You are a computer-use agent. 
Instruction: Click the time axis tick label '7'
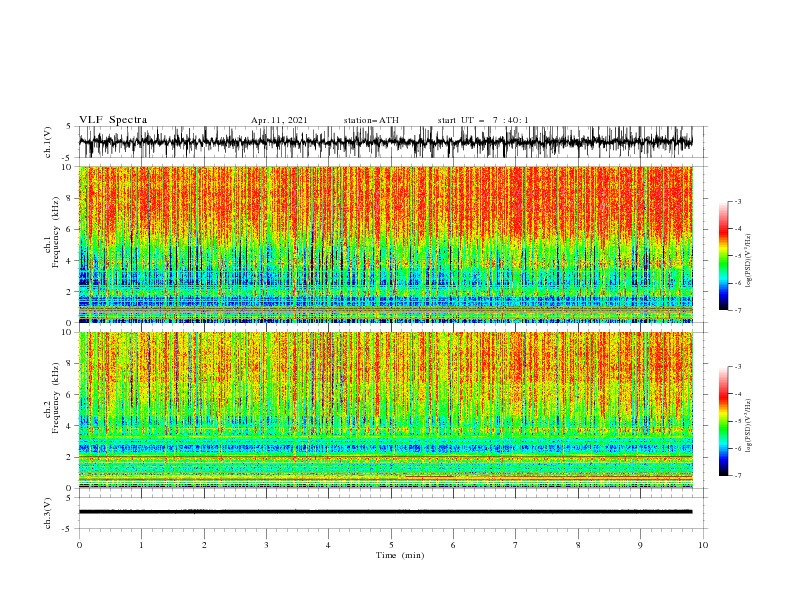[515, 545]
